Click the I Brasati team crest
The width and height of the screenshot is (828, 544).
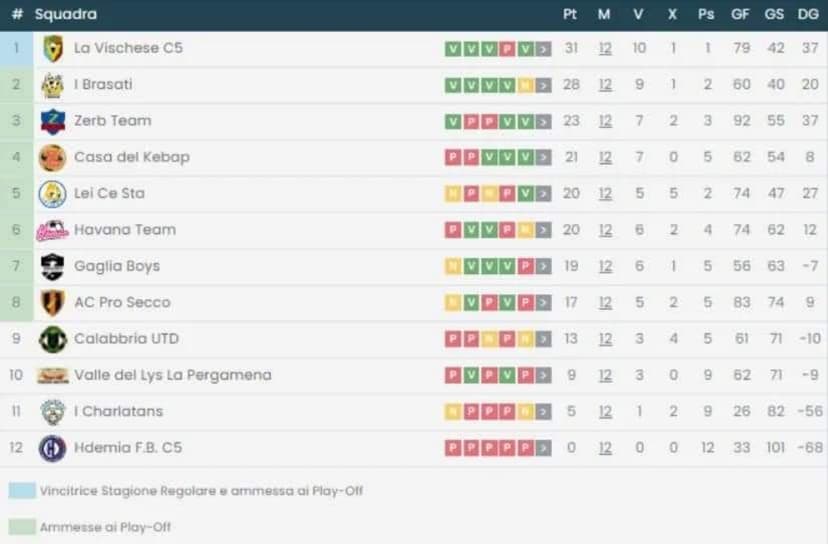[x=52, y=85]
